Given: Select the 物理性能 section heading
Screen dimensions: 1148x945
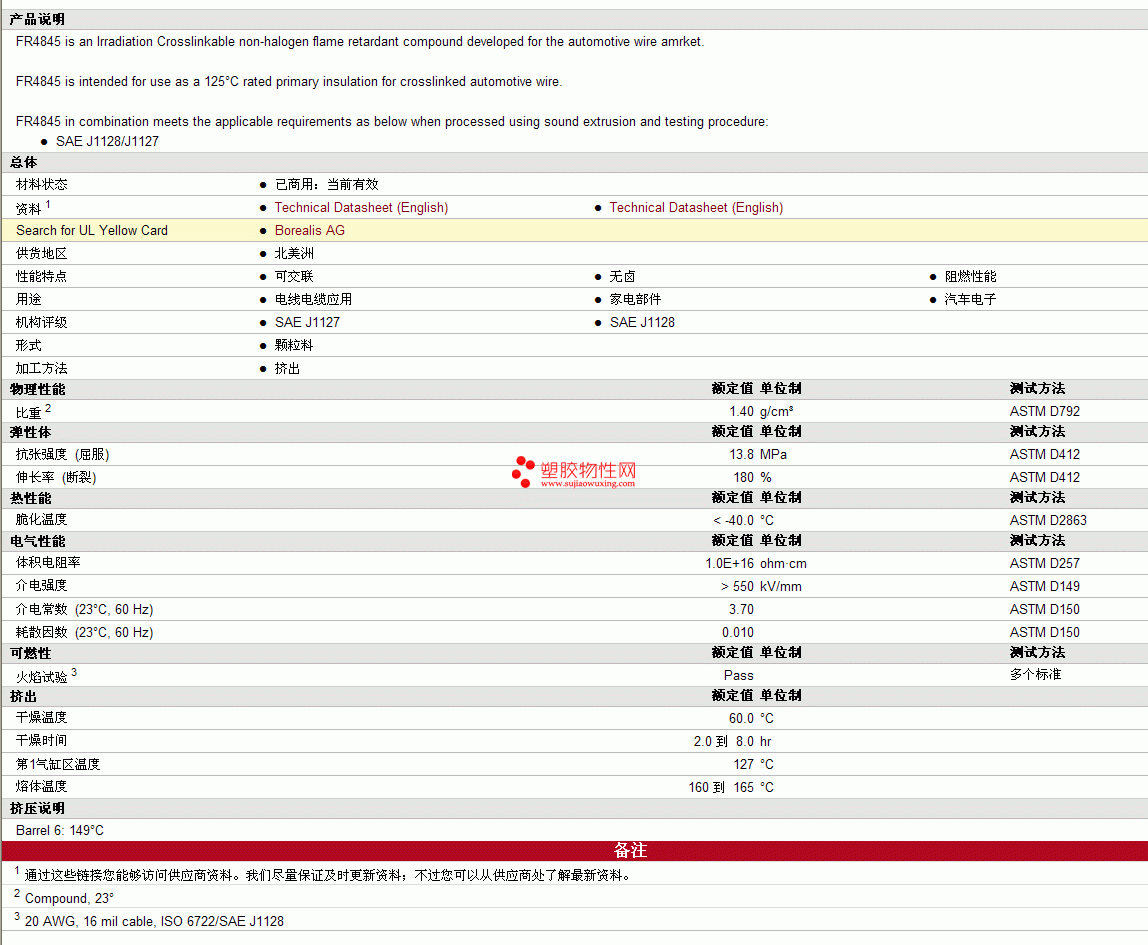Looking at the screenshot, I should point(37,389).
